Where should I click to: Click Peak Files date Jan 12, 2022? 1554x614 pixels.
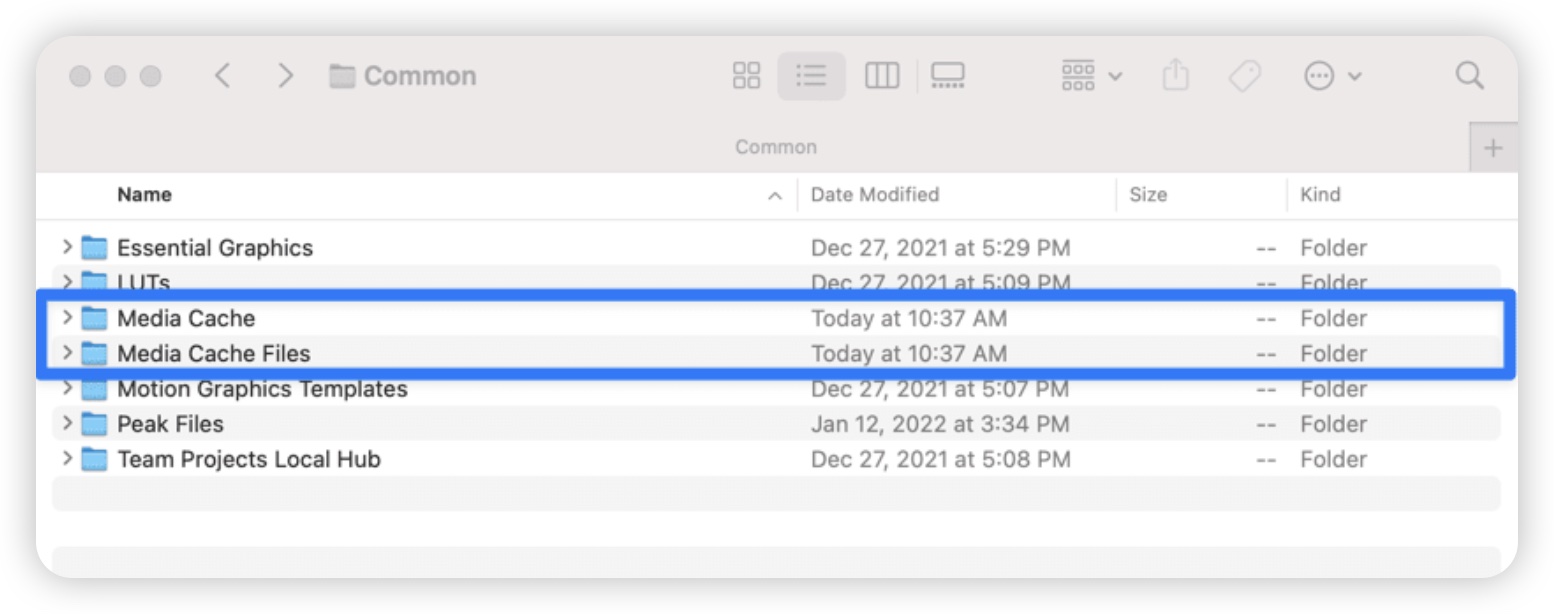[940, 424]
